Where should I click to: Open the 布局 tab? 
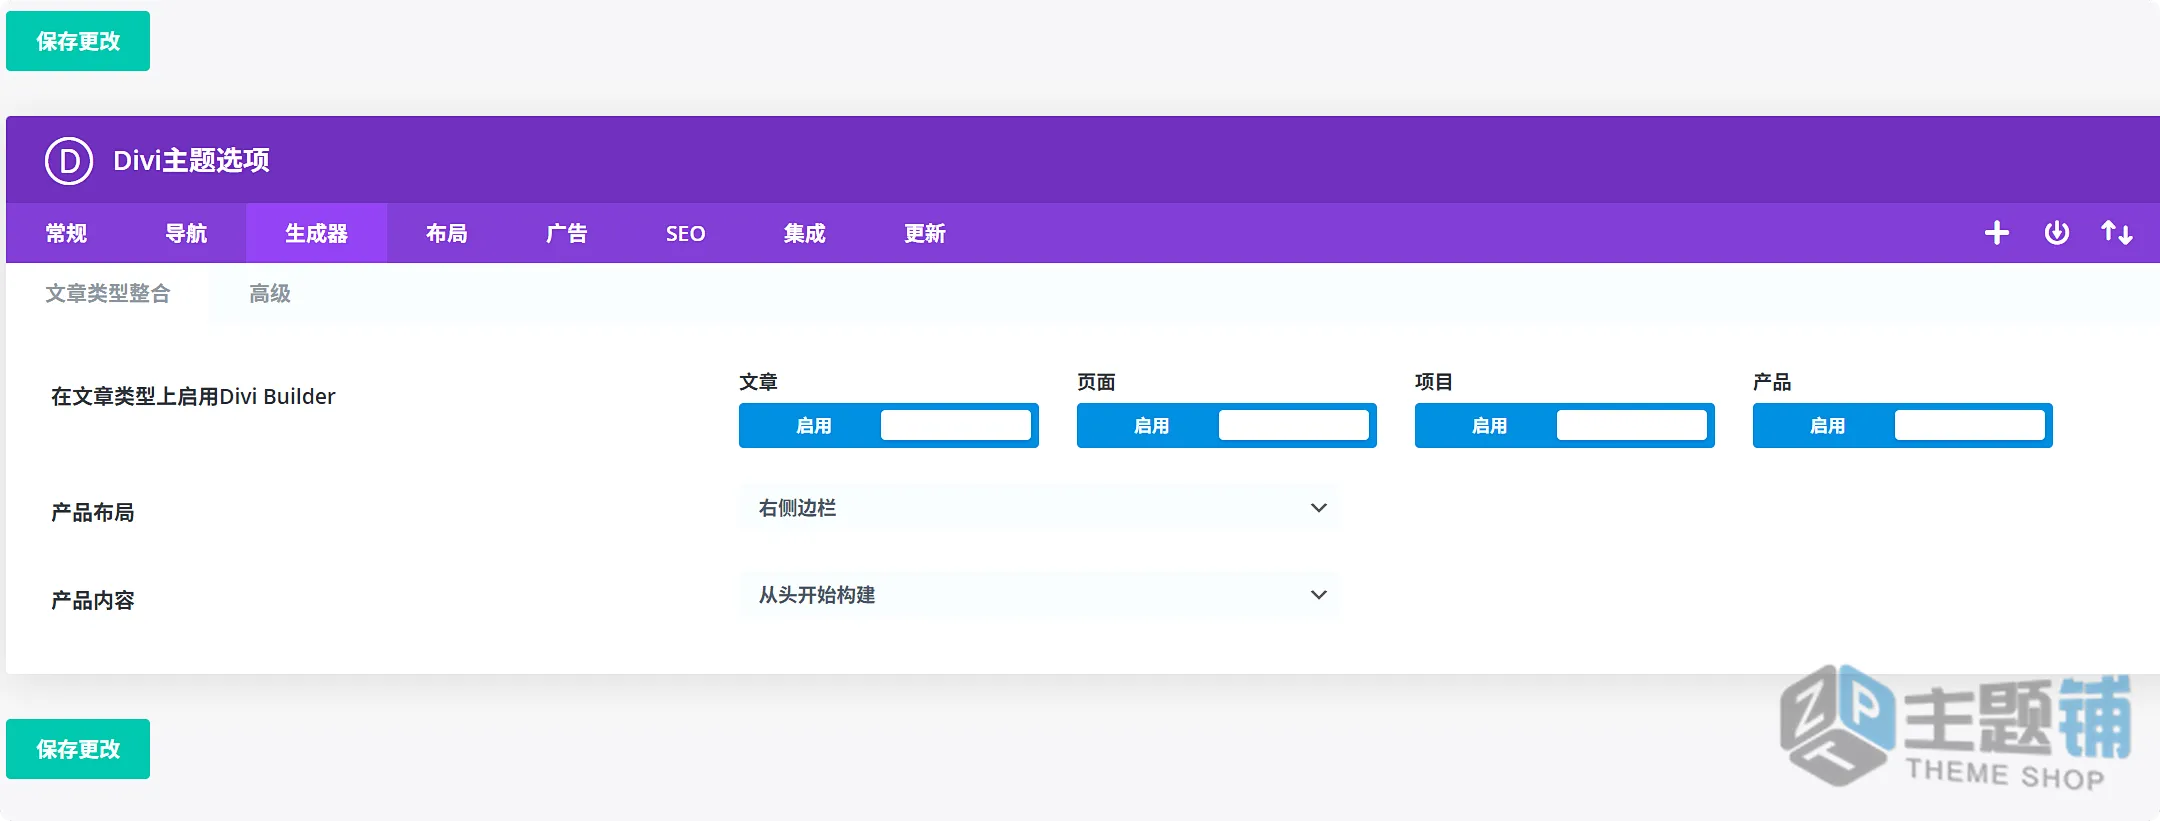[x=446, y=233]
